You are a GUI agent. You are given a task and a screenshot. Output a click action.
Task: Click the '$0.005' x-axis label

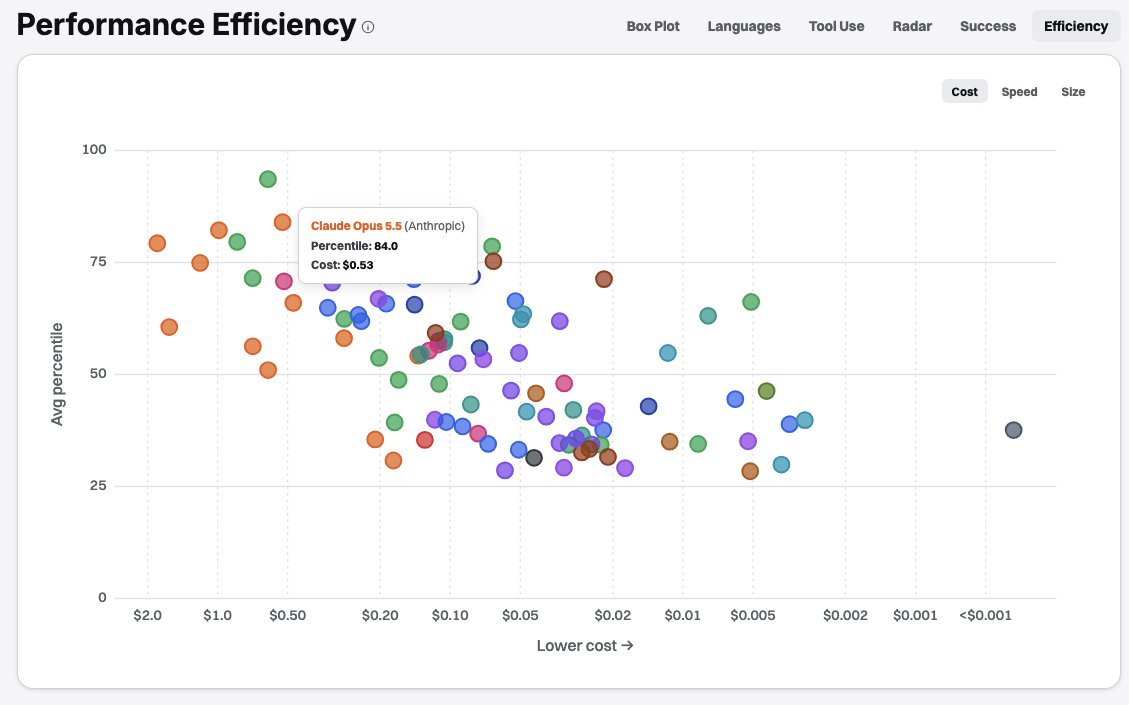752,616
